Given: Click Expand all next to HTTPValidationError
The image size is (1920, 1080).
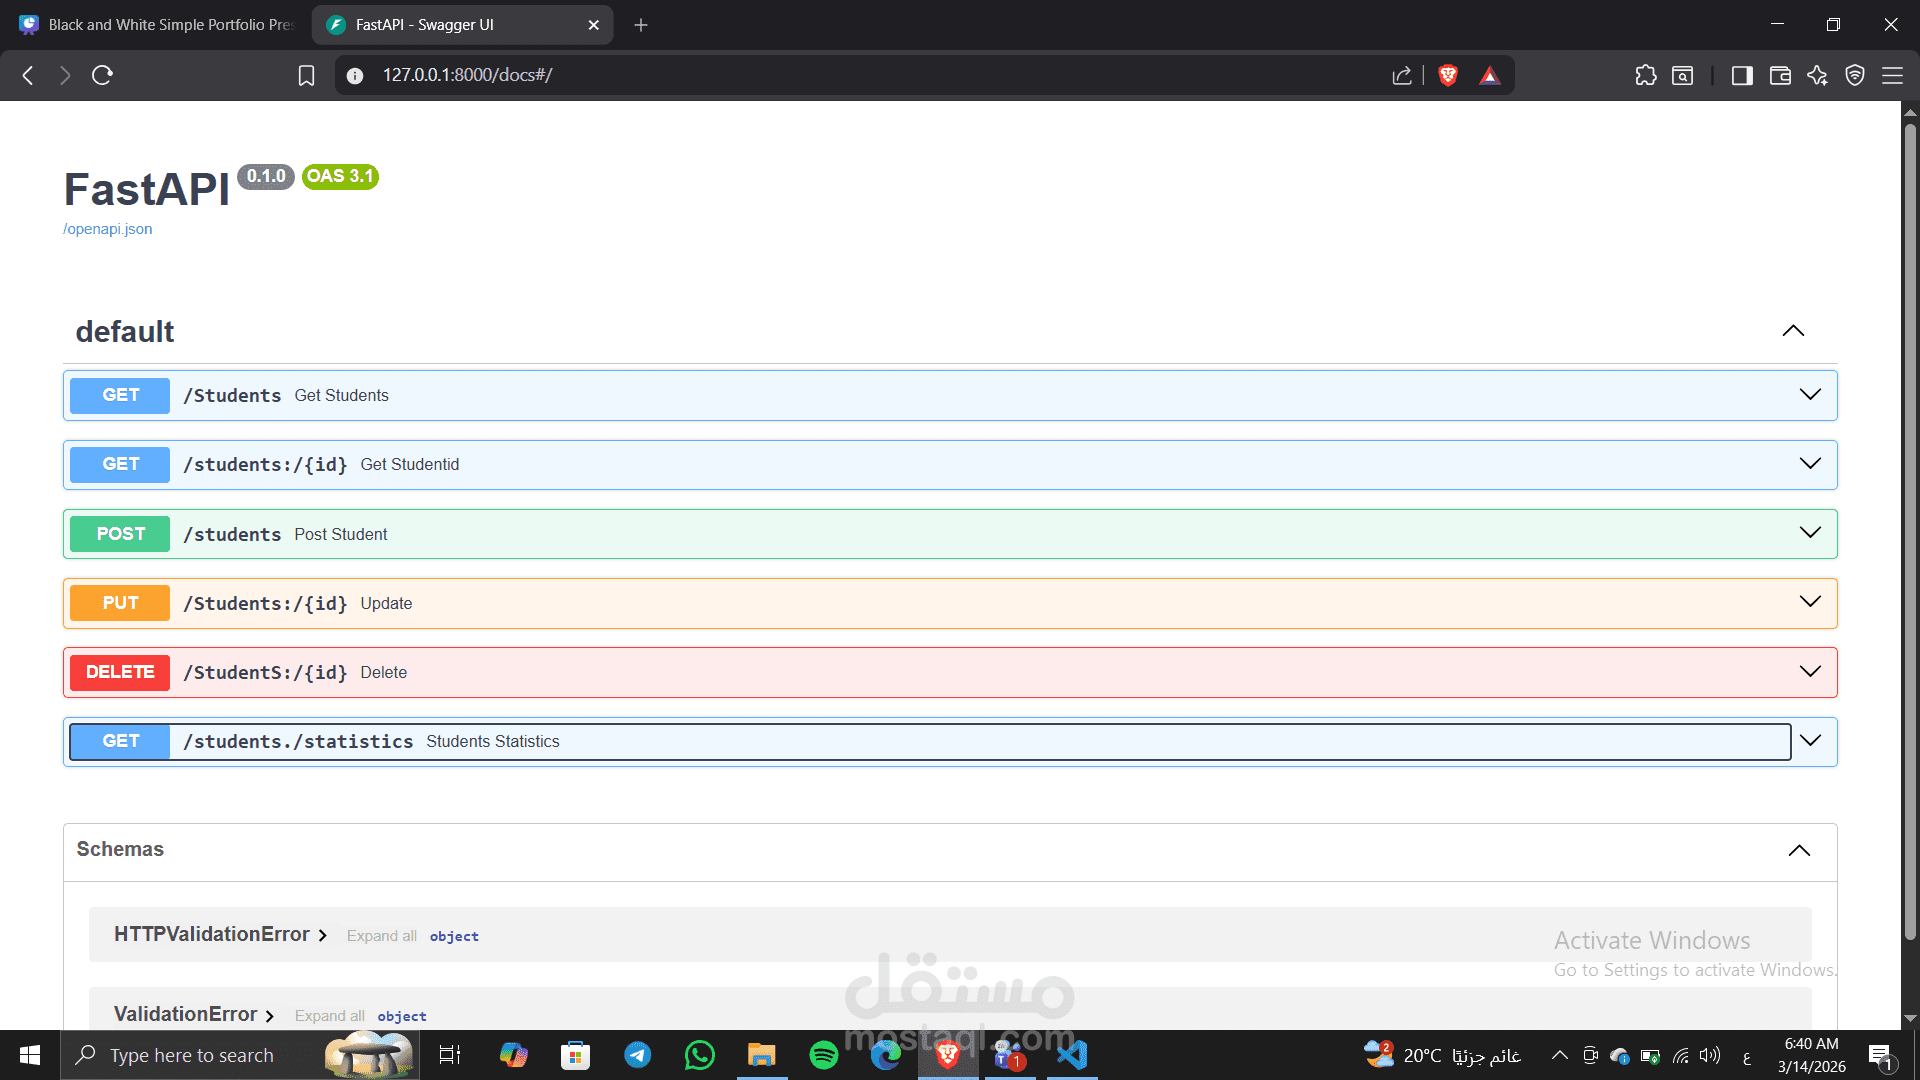Looking at the screenshot, I should (381, 936).
